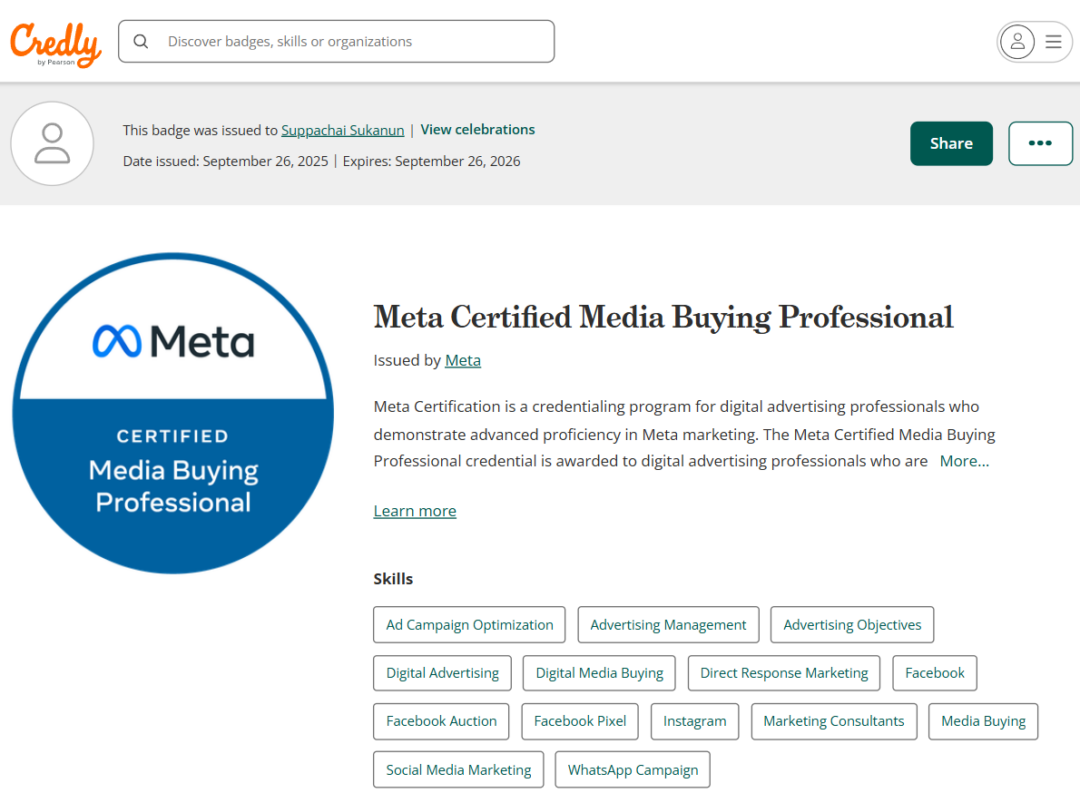Open the ellipsis more options button
The height and width of the screenshot is (793, 1080).
click(x=1040, y=143)
